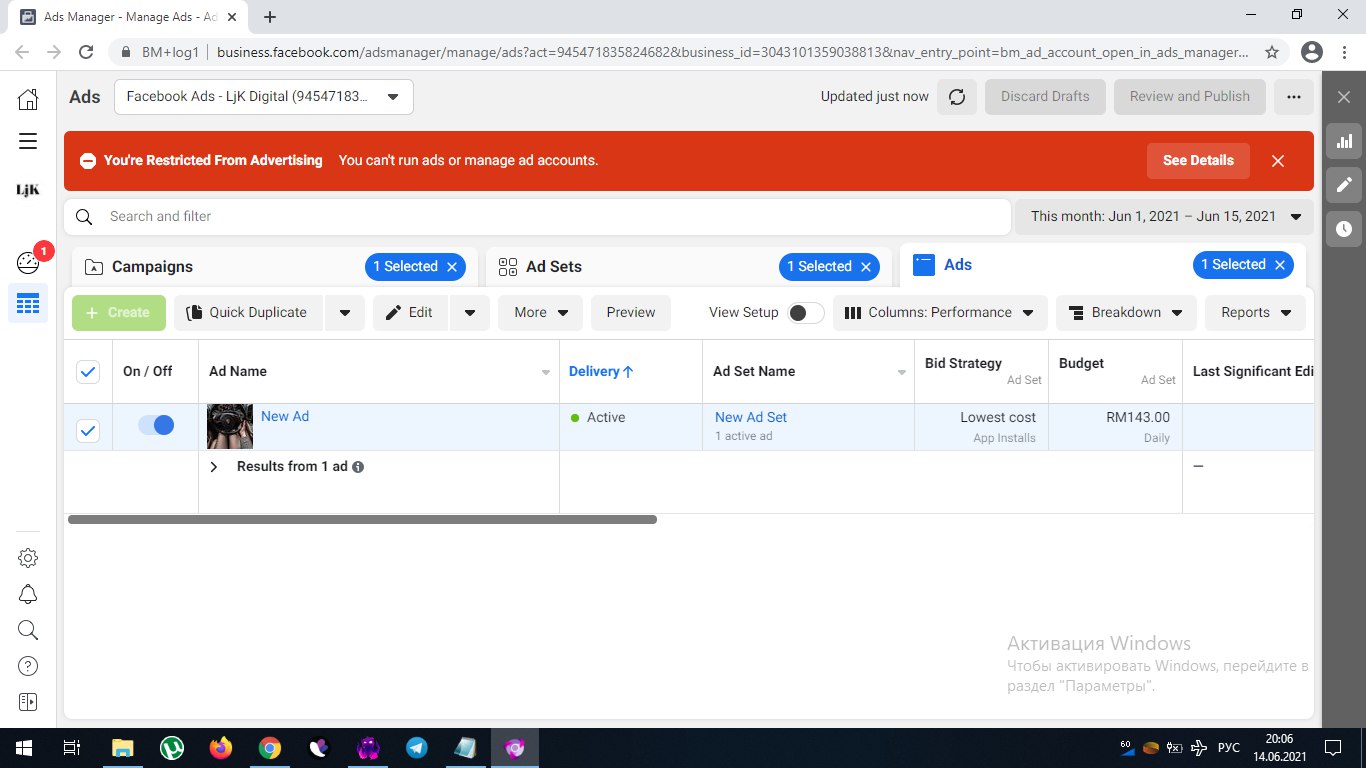Open the More dropdown

pos(541,313)
